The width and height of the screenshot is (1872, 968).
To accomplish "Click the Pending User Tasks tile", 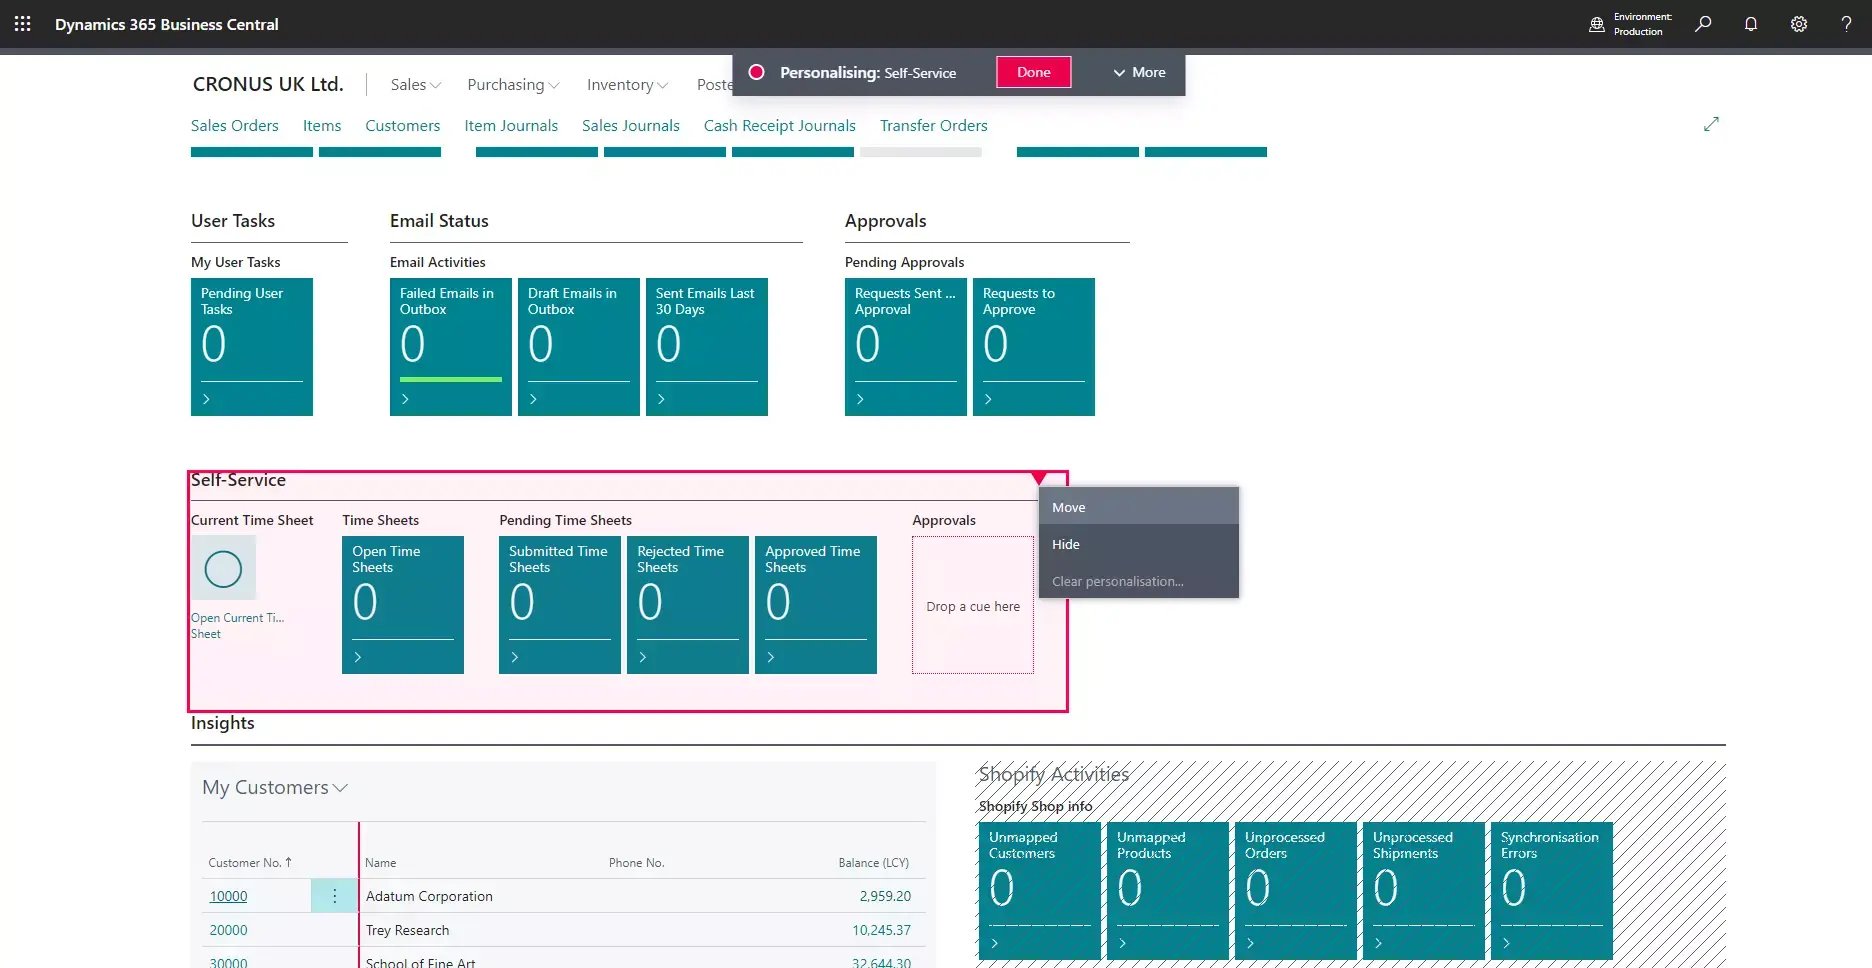I will [x=252, y=347].
